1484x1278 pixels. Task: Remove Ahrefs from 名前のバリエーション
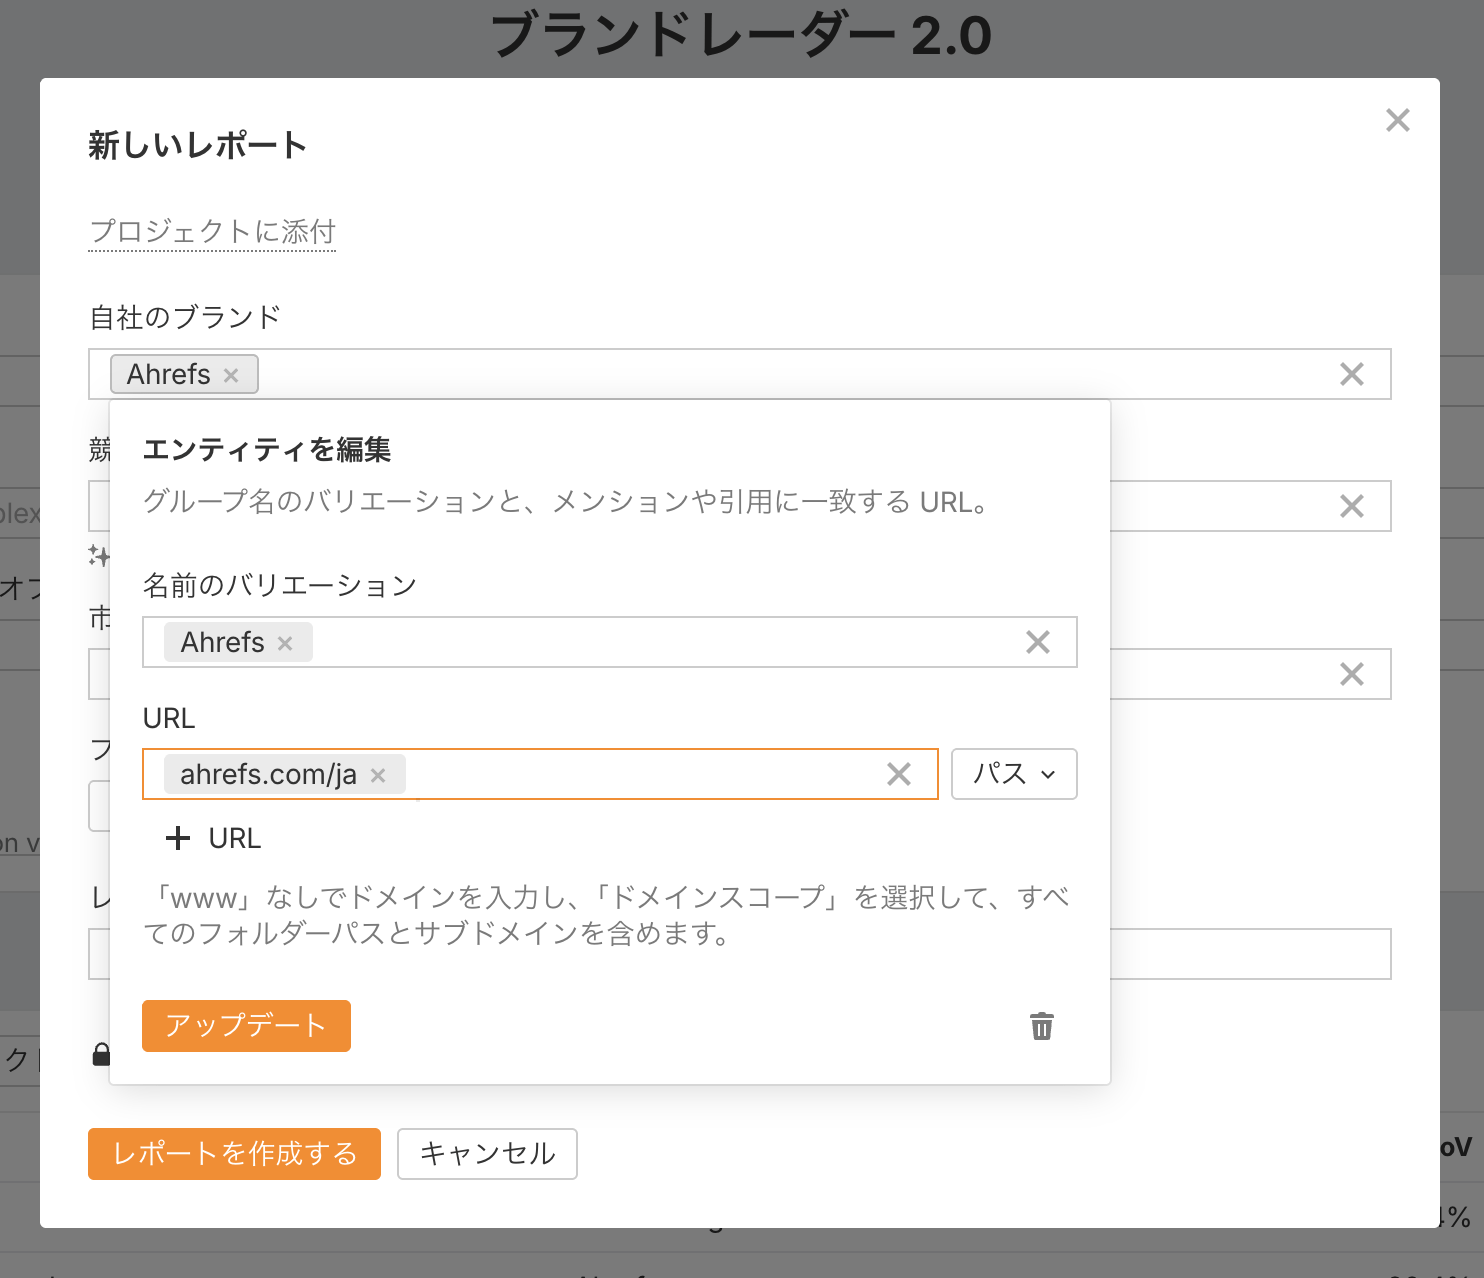285,644
